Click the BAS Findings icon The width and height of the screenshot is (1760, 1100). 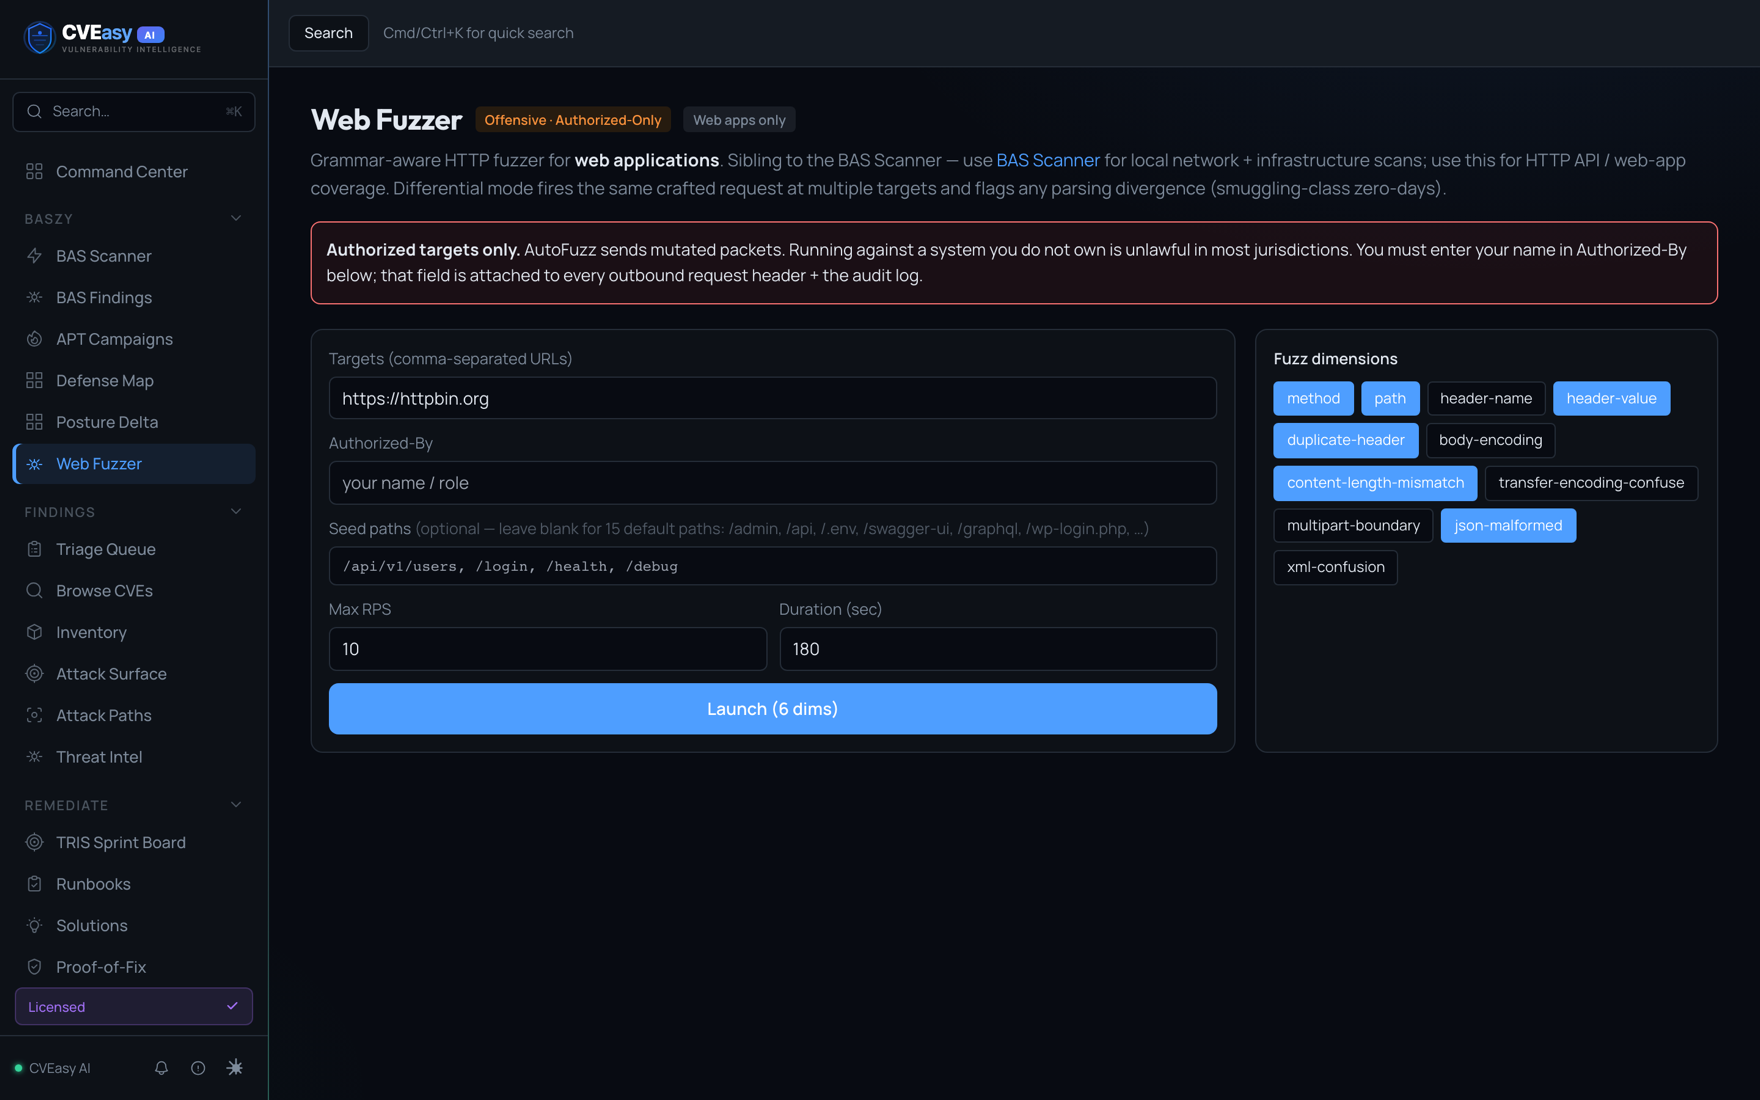click(x=35, y=298)
